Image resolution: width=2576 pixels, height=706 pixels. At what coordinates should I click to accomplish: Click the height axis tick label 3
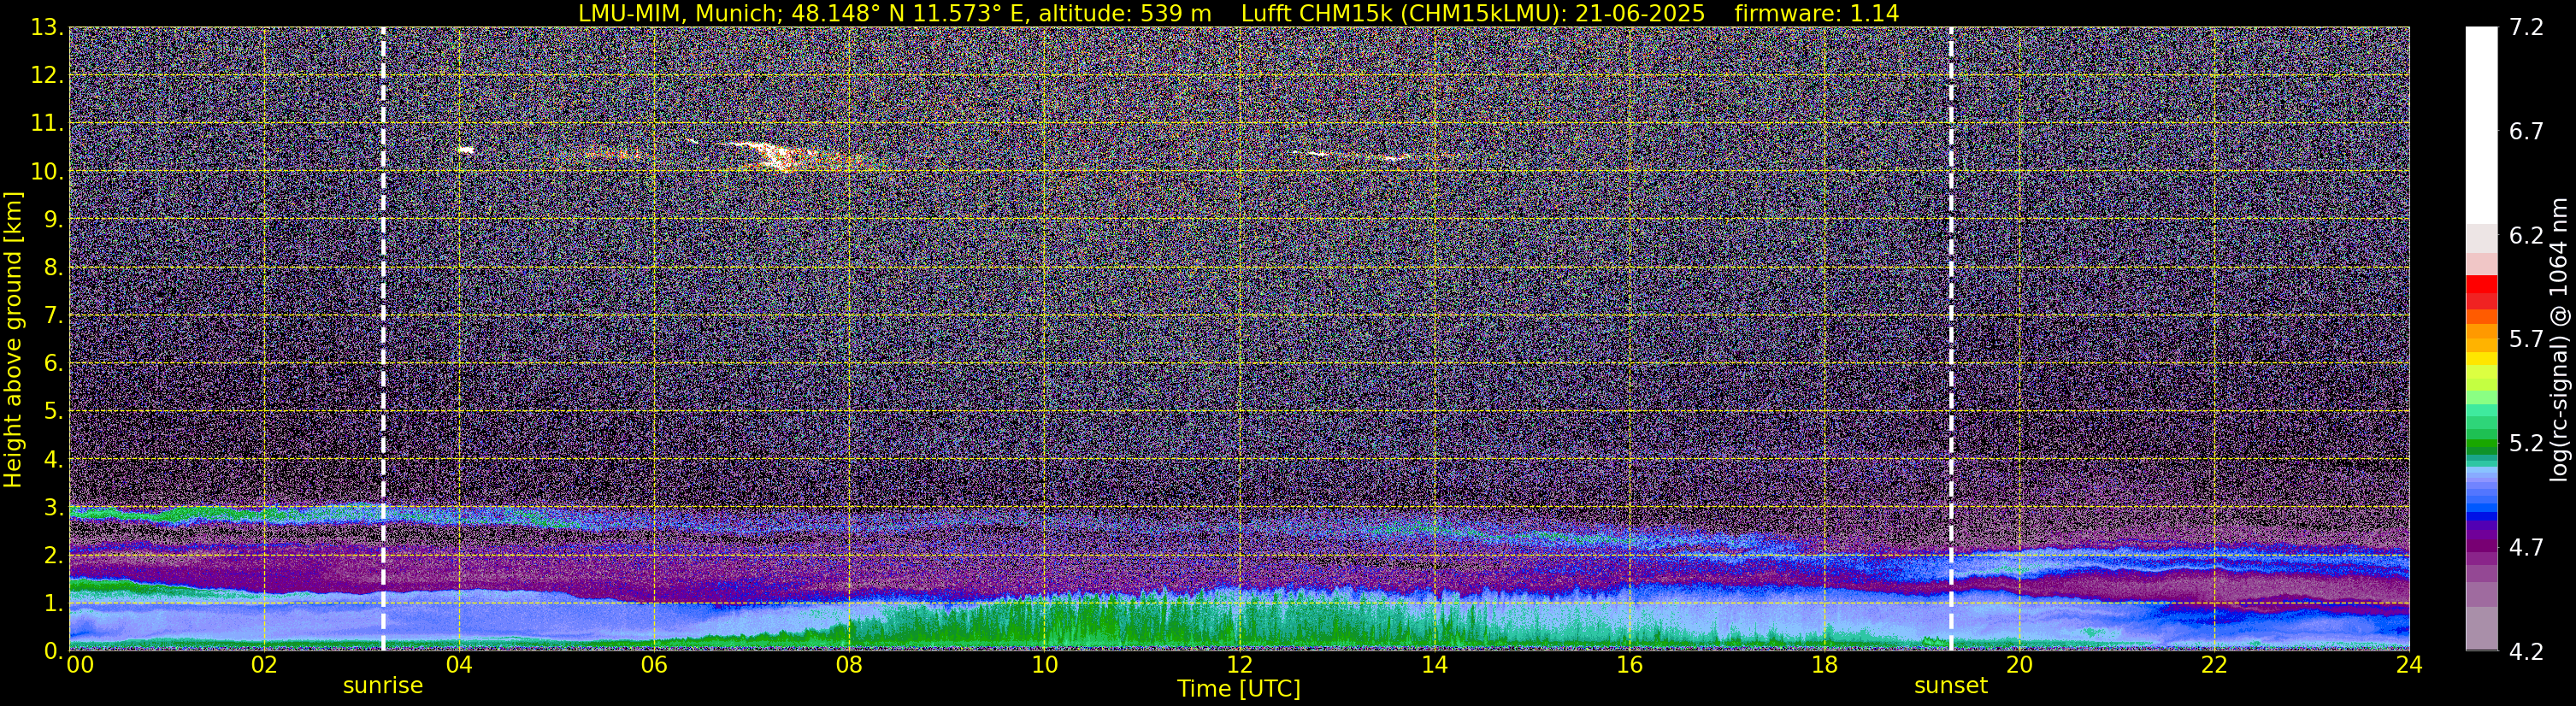coord(54,507)
